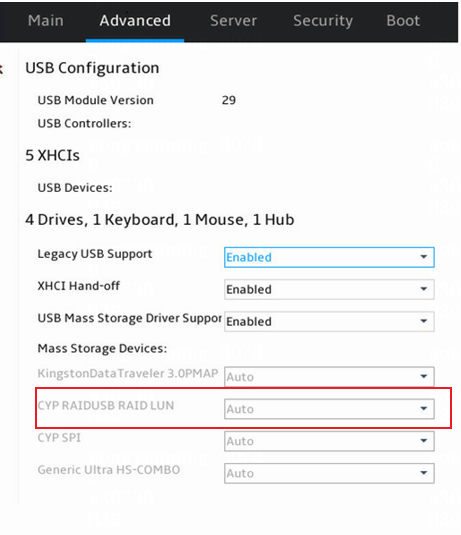Open KingstonDataTraveler 3.0PMAP Auto dropdown
Viewport: 461px width, 535px height.
(329, 377)
